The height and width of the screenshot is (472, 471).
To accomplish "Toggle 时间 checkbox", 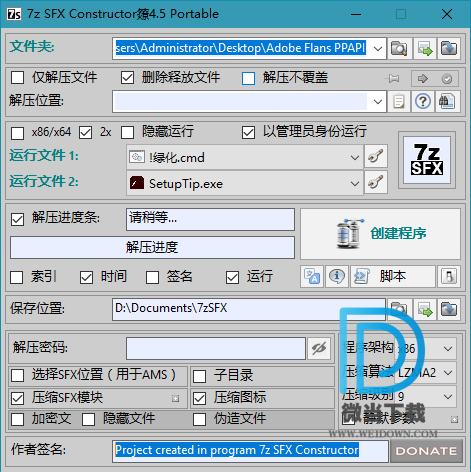I will (x=86, y=277).
